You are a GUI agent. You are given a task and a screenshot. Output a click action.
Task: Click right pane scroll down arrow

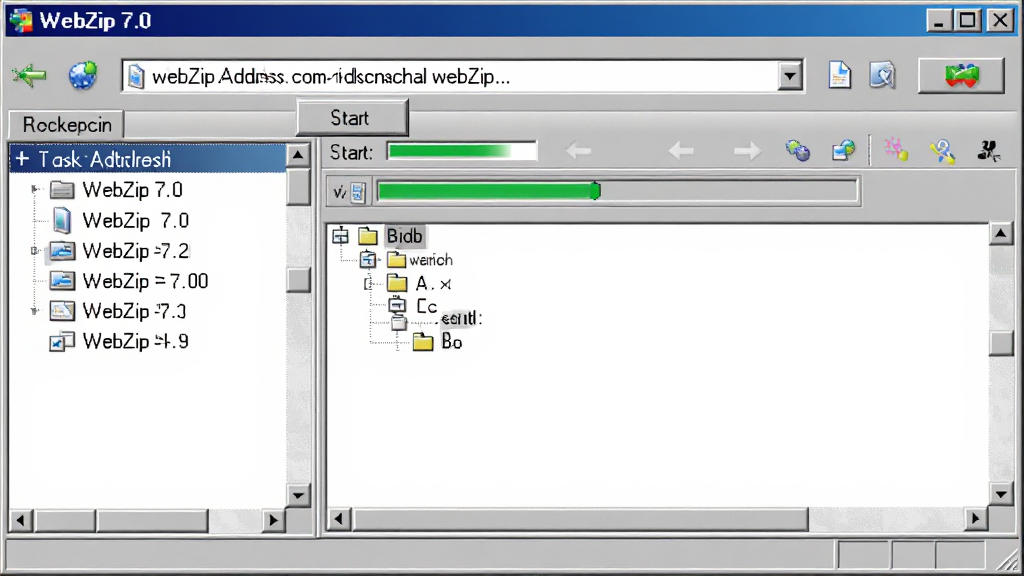coord(1000,494)
